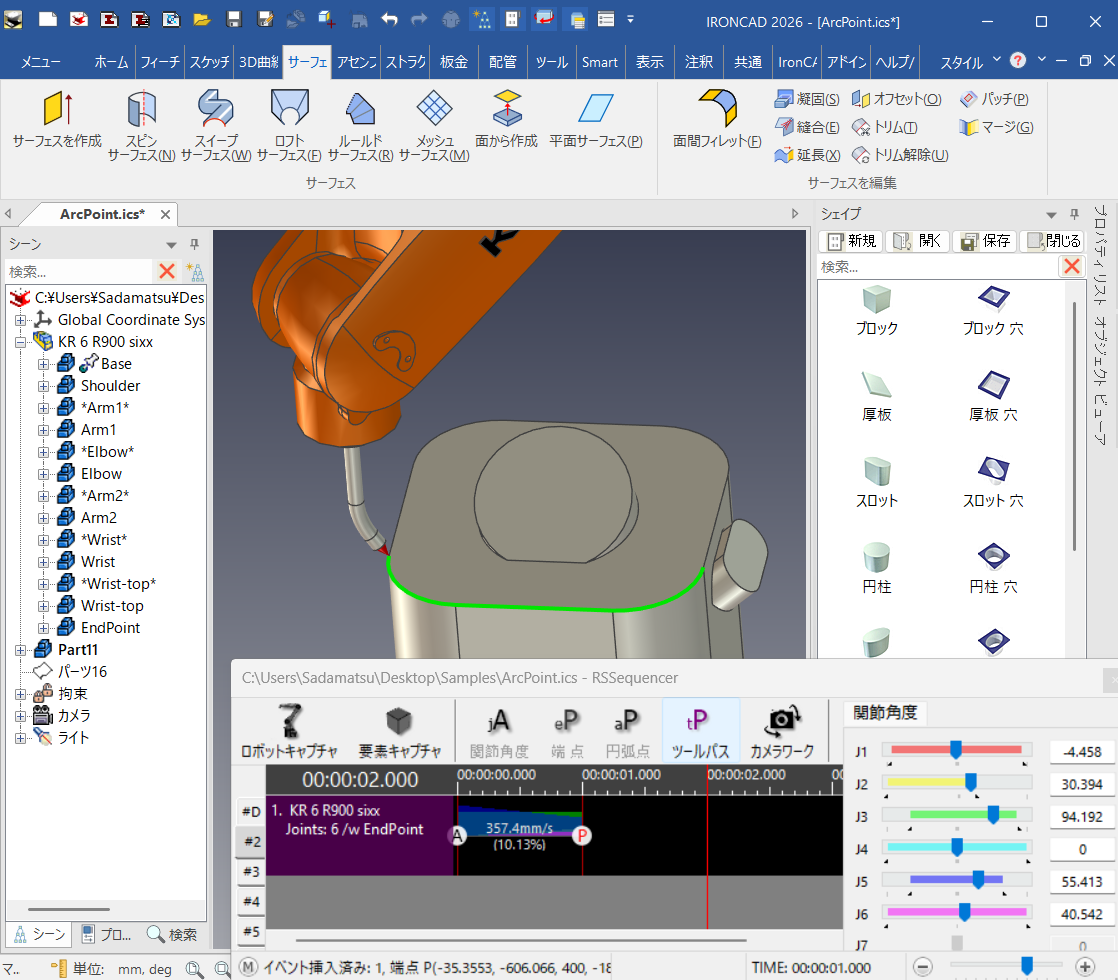Image resolution: width=1118 pixels, height=980 pixels.
Task: Click the オフセット offset surface tool
Action: click(x=897, y=99)
